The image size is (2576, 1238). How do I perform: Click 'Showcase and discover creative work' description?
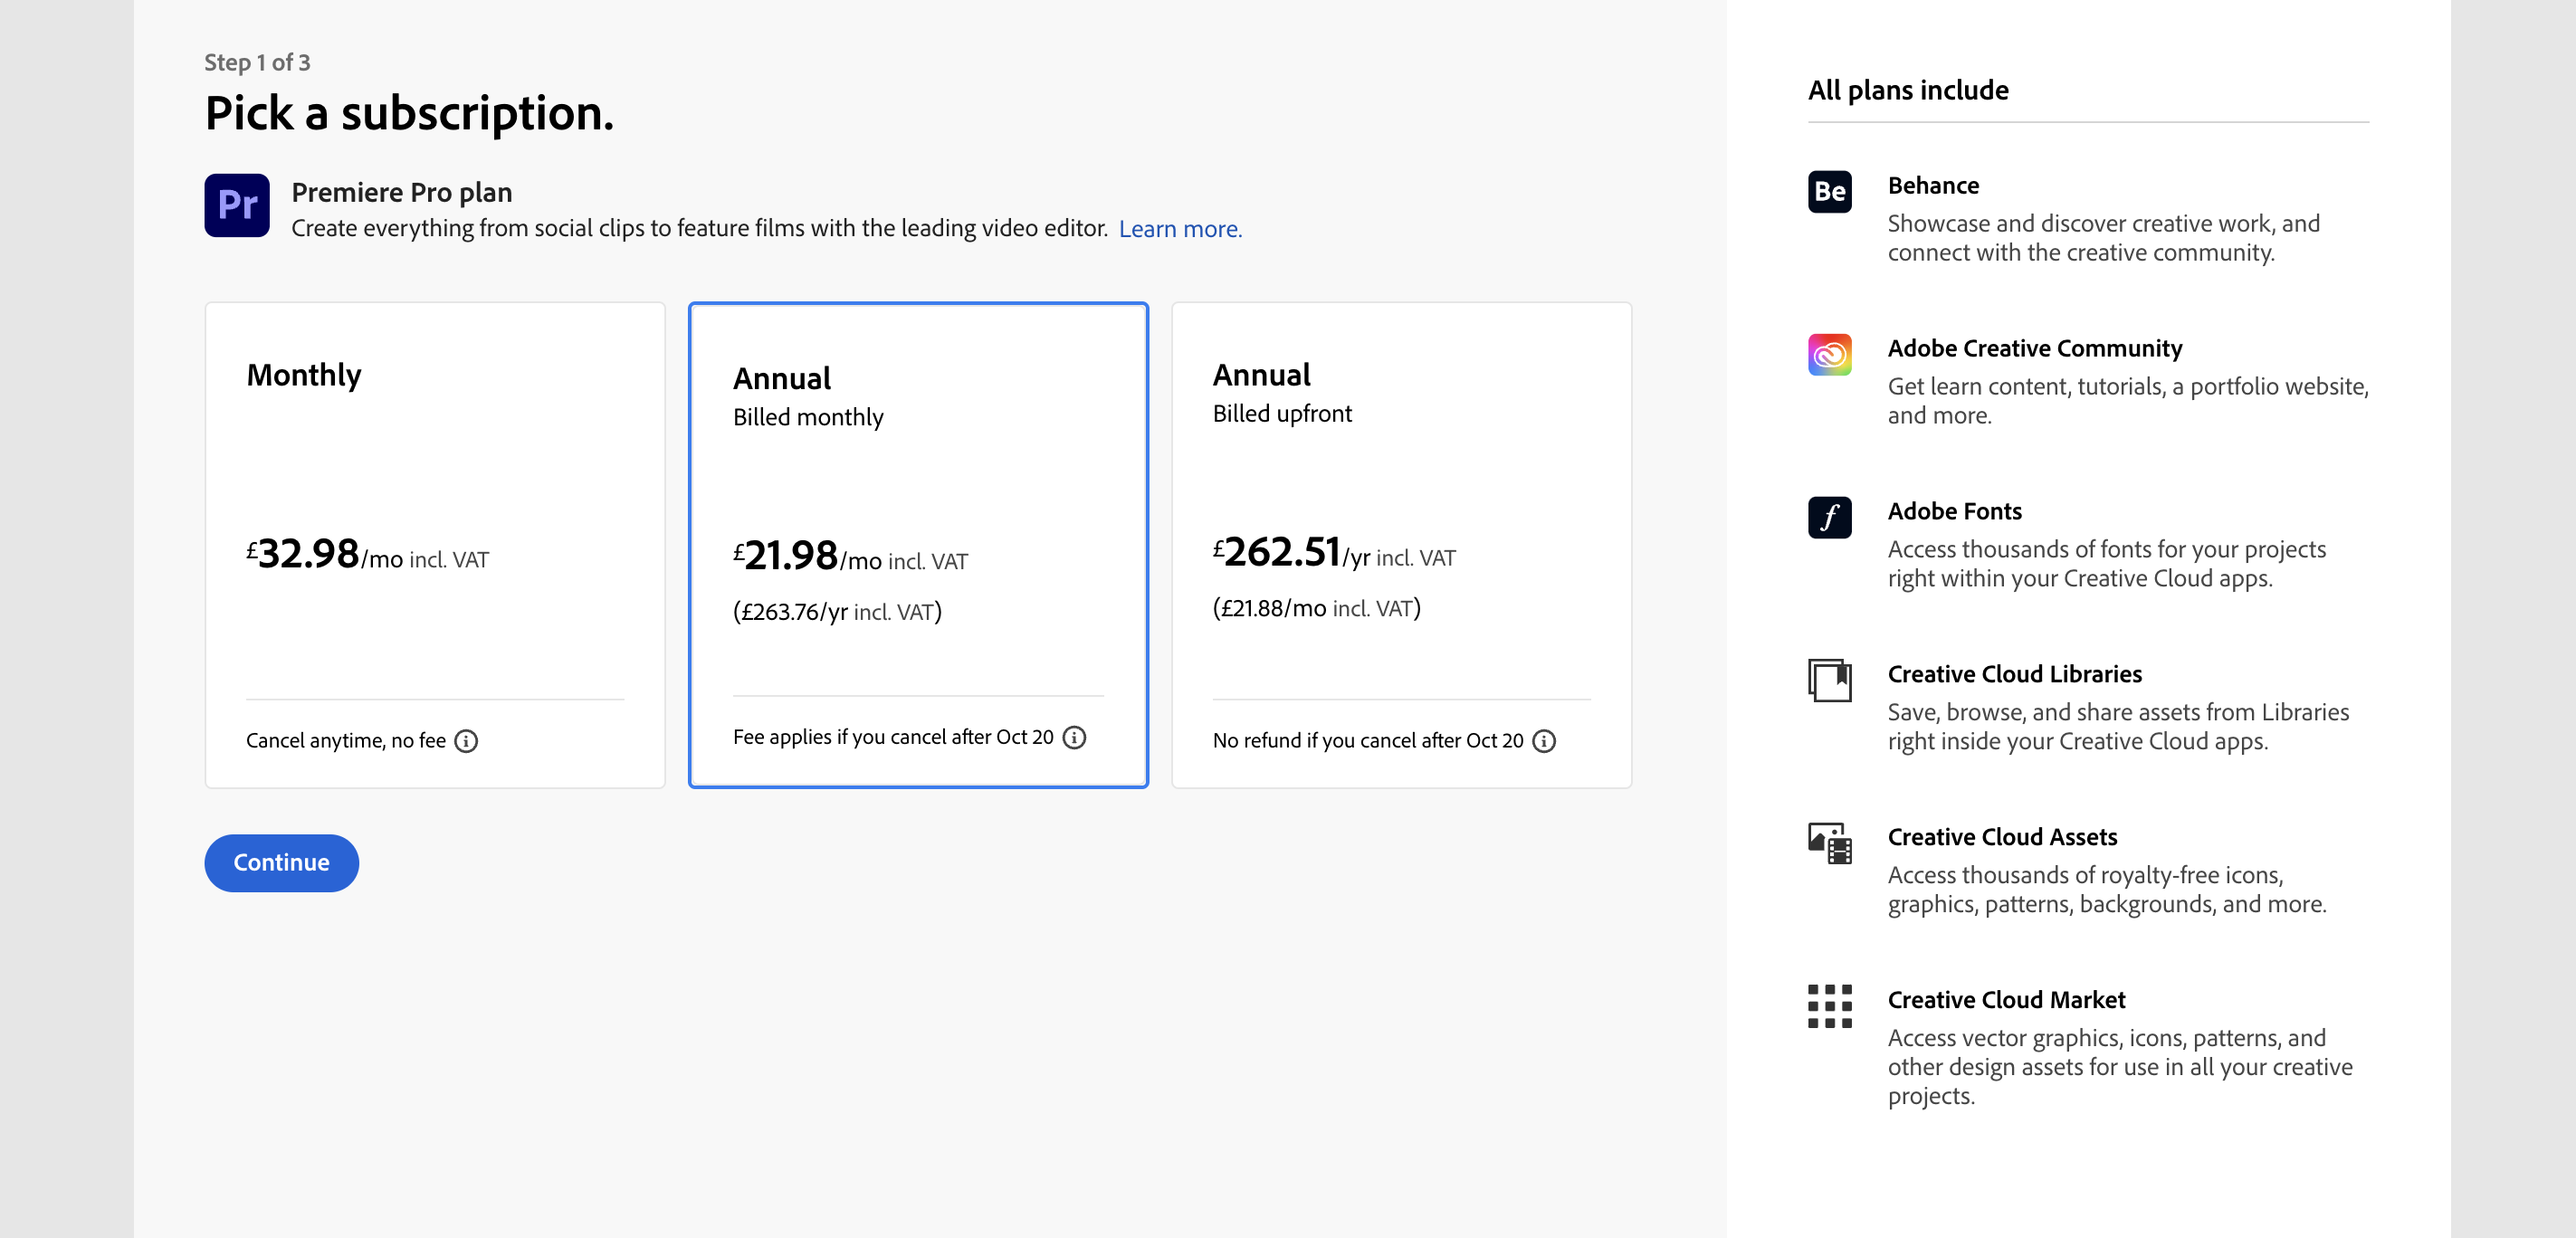2103,238
